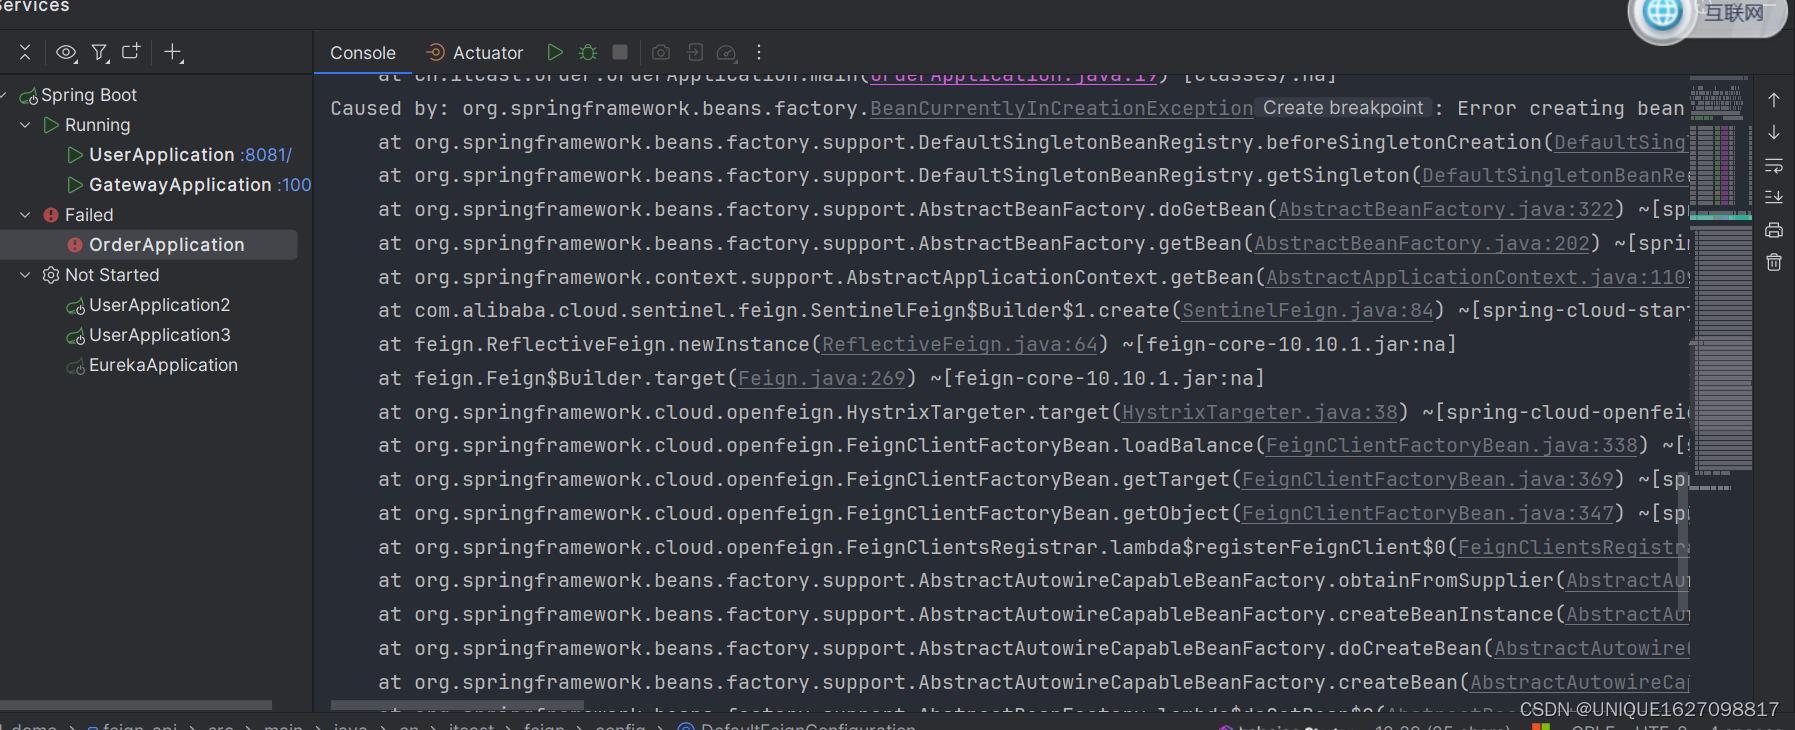Click the Create breakpoint button
Viewport: 1795px width, 730px height.
pos(1343,108)
